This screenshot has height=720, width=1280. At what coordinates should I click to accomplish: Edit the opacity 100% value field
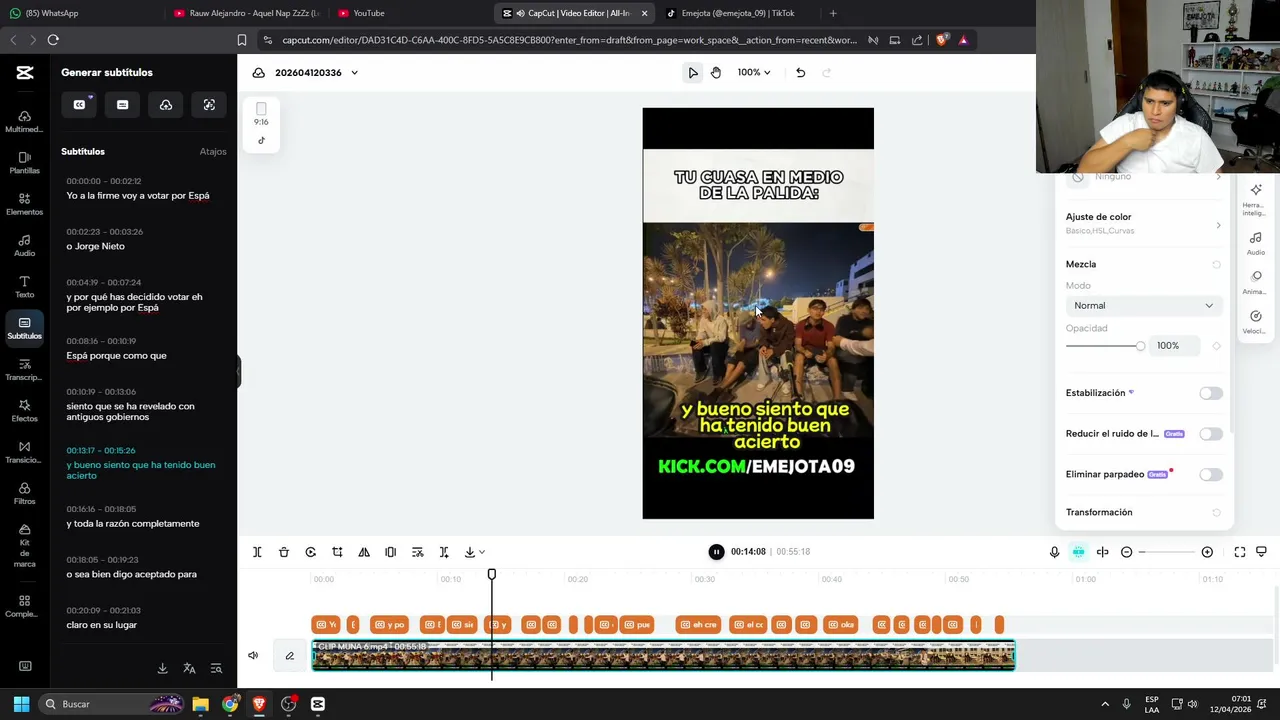(1175, 346)
